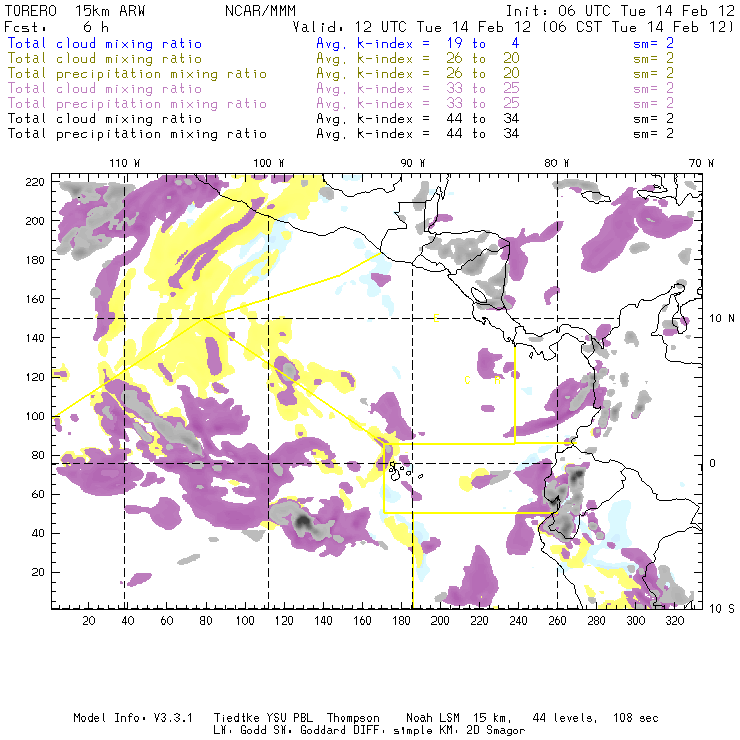
Task: Click the olive 'Total precipitation mixing ratio' legend entry
Action: click(137, 74)
